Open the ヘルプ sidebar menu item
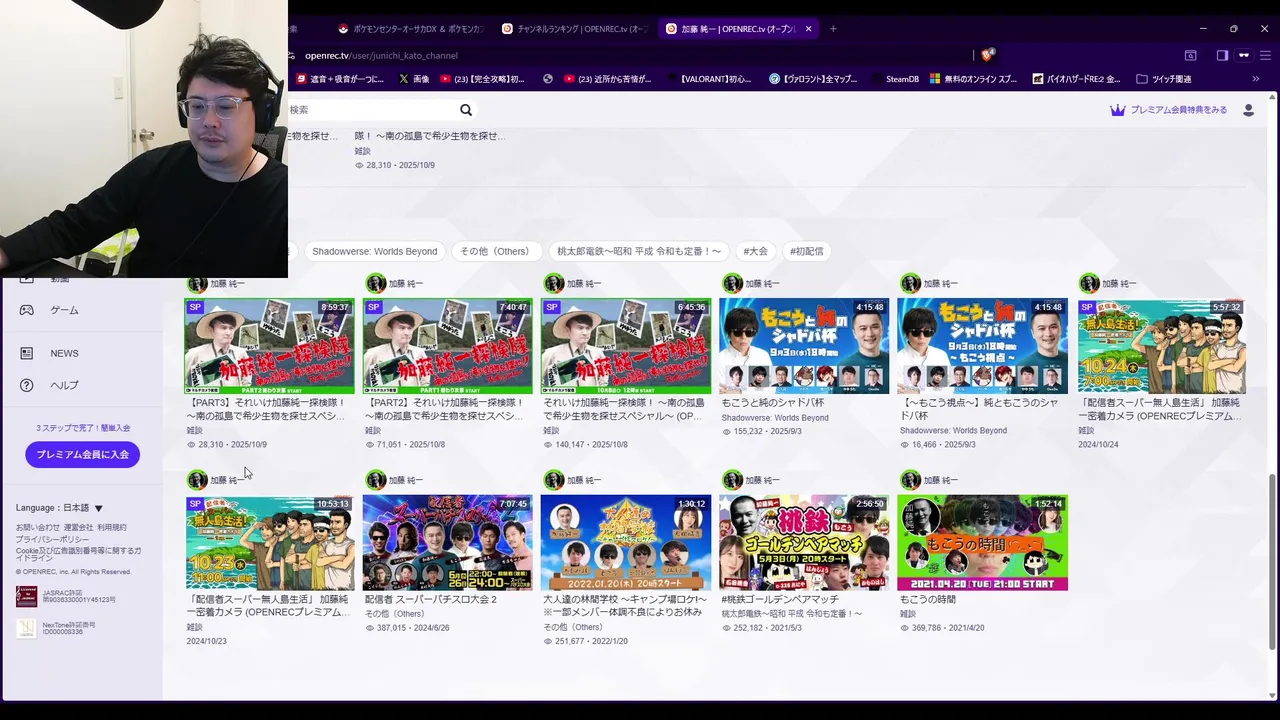Screen dimensions: 1280x720 [x=64, y=385]
